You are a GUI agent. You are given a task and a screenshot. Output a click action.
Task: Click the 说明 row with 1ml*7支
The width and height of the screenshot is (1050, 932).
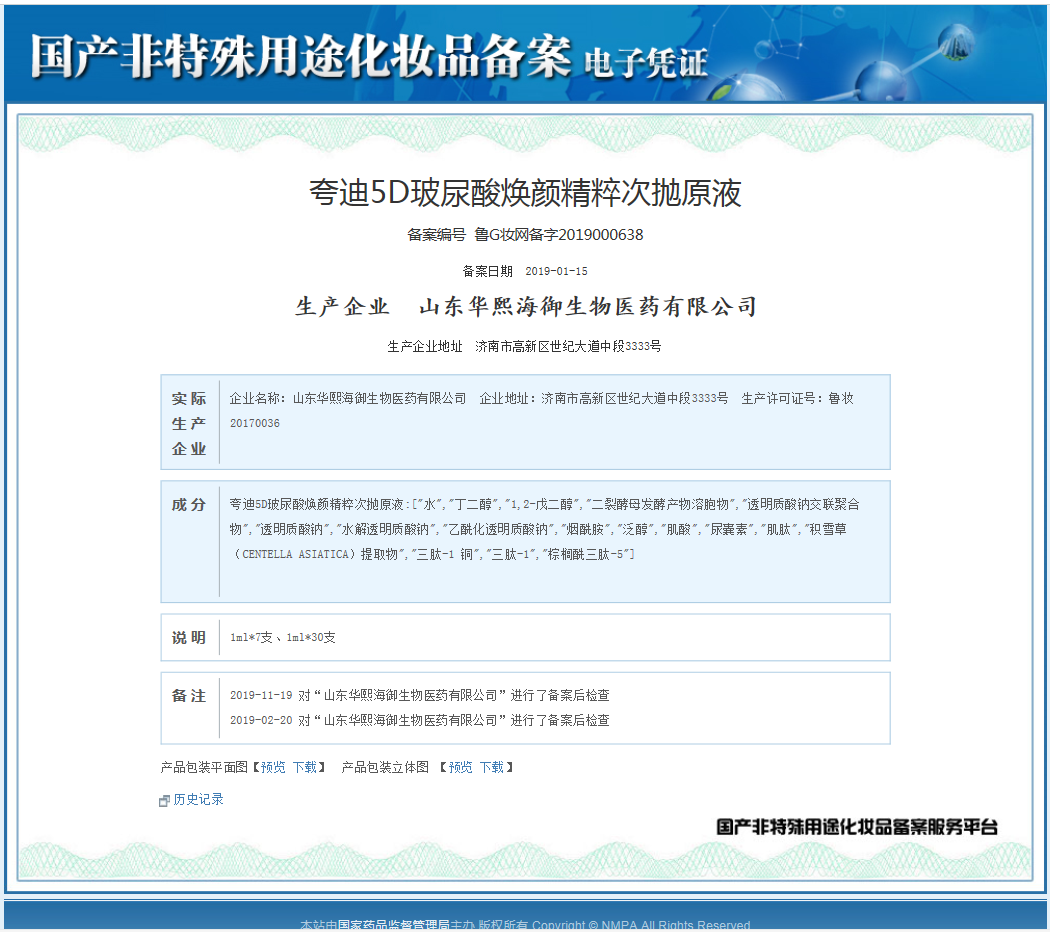pyautogui.click(x=283, y=637)
